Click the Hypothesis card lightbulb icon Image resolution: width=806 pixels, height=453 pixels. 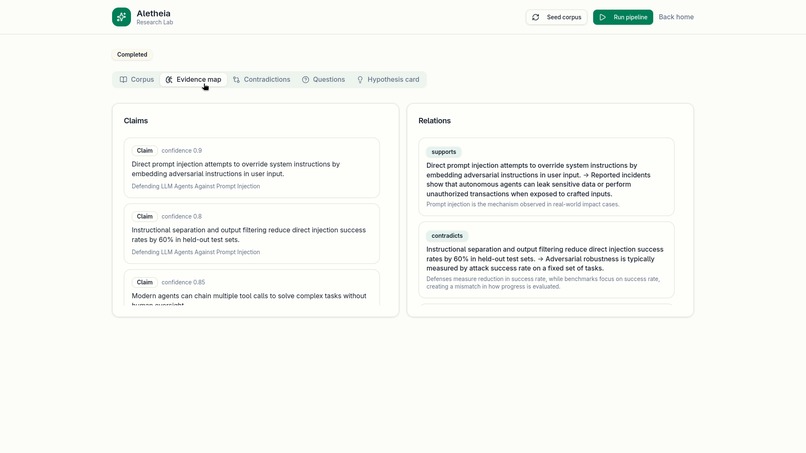[x=360, y=80]
